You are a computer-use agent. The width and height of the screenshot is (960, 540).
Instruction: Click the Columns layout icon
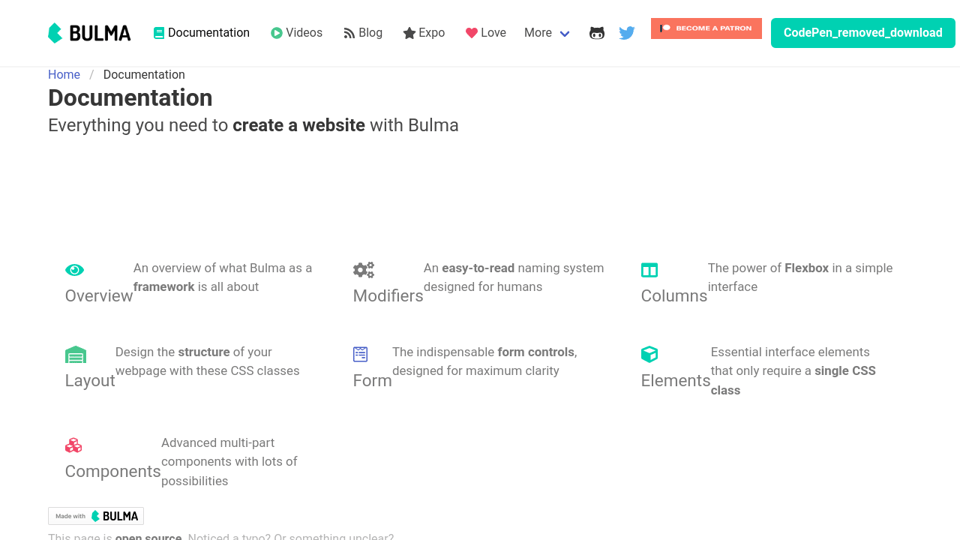650,270
